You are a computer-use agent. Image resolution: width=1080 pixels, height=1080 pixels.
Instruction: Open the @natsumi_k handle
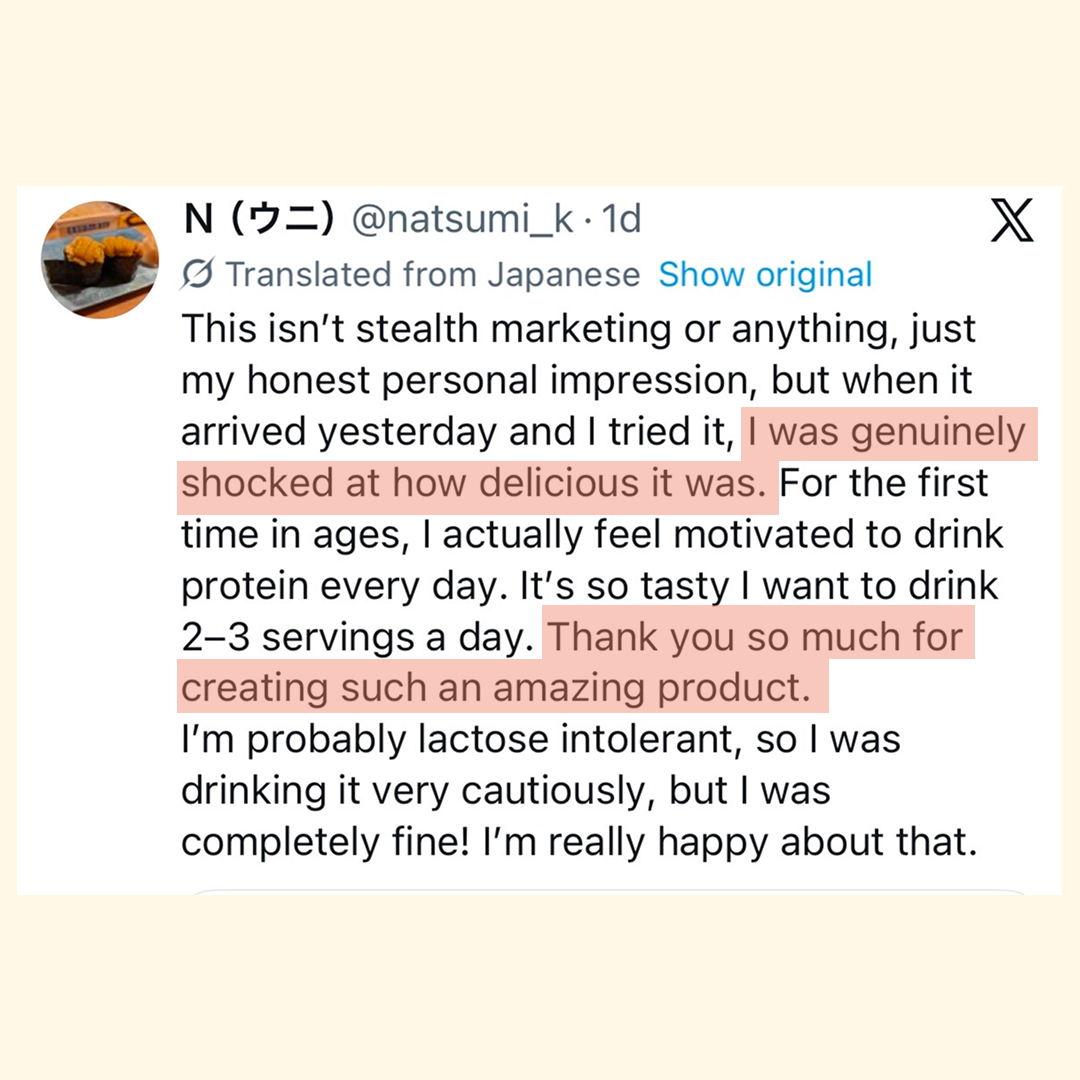click(463, 220)
